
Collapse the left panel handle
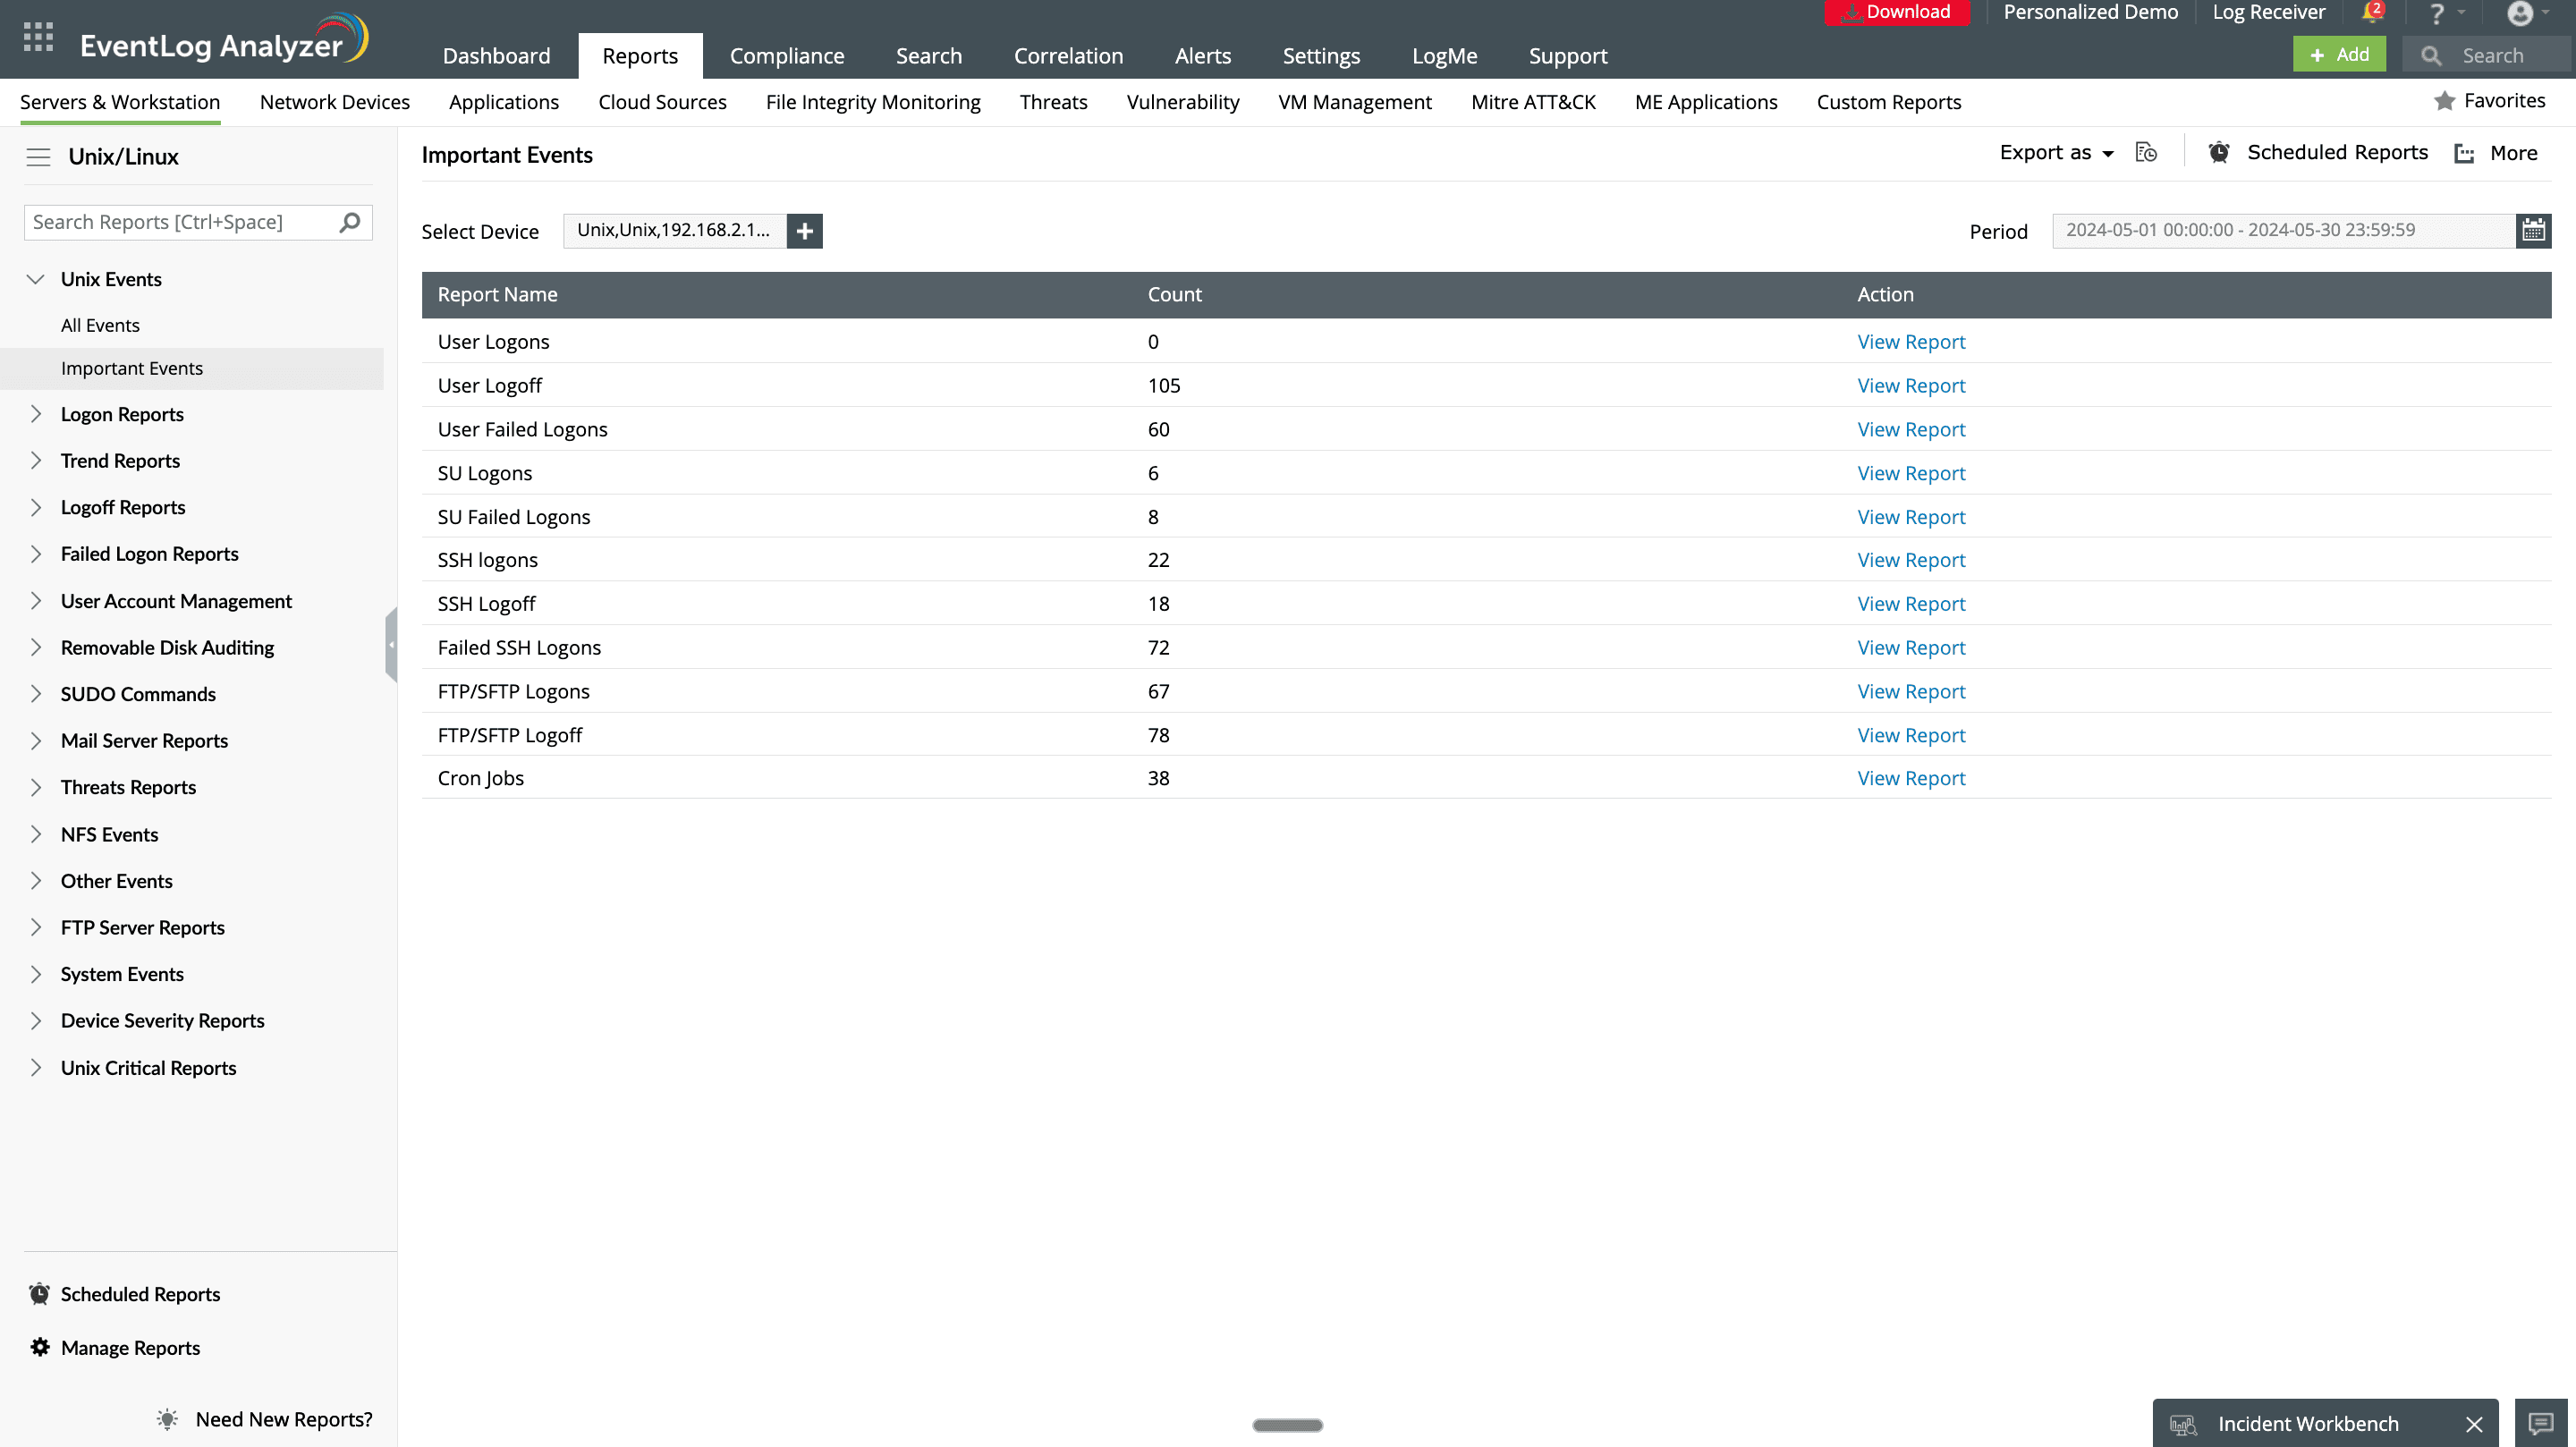(391, 645)
